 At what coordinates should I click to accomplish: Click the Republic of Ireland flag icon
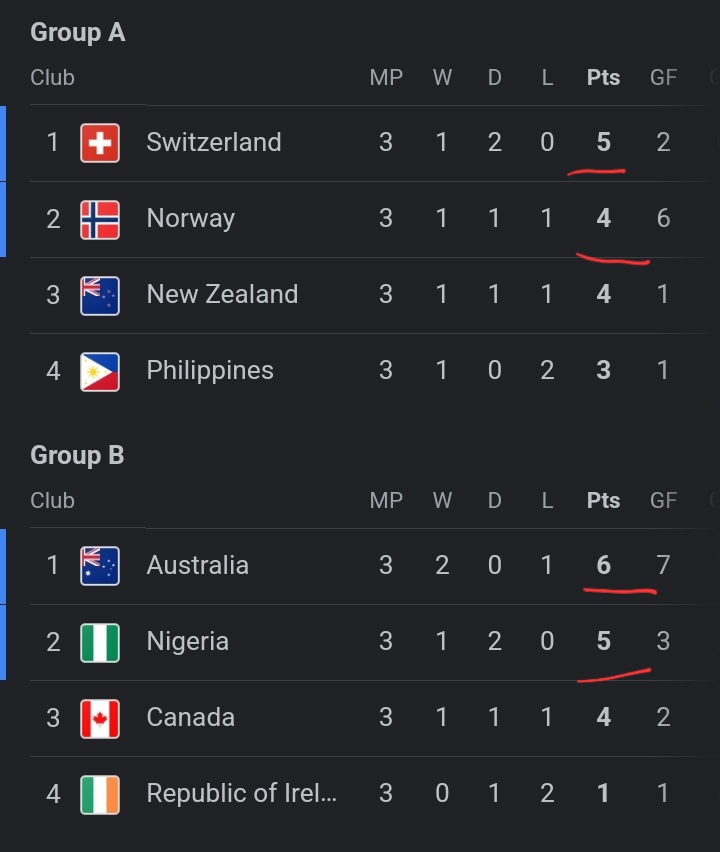[100, 794]
